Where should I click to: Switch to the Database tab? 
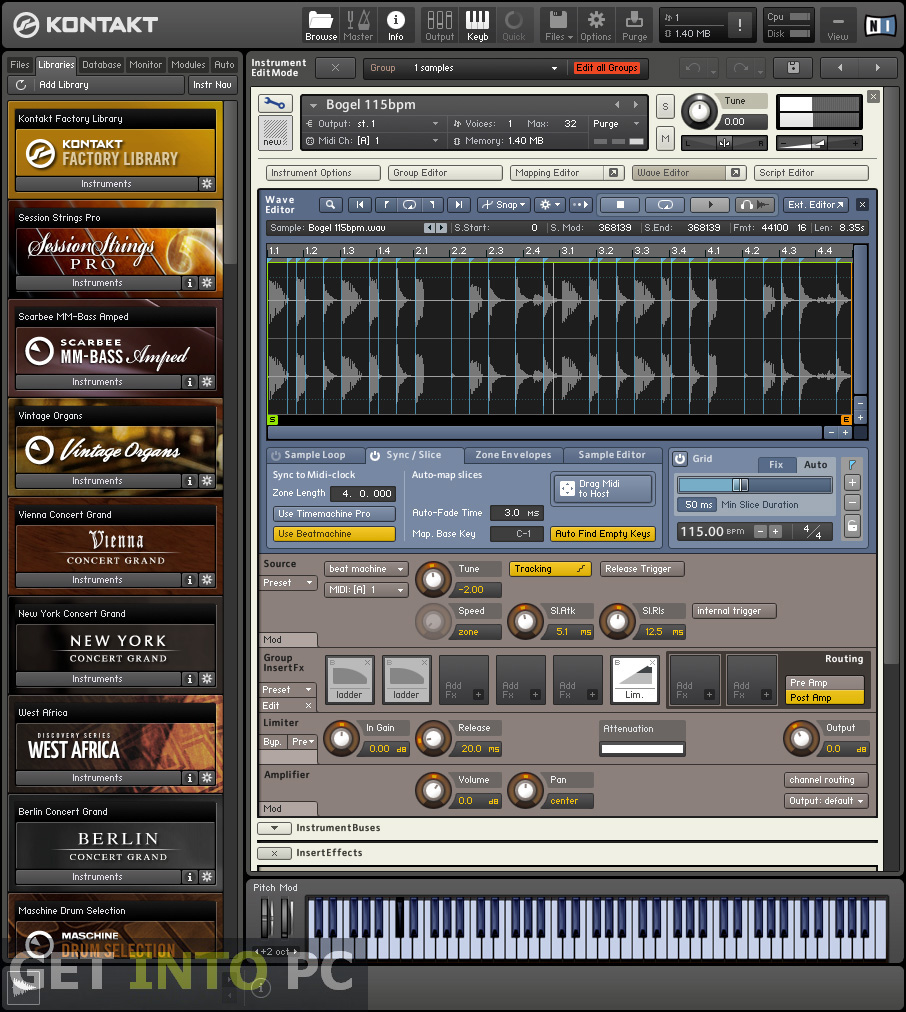pyautogui.click(x=102, y=65)
